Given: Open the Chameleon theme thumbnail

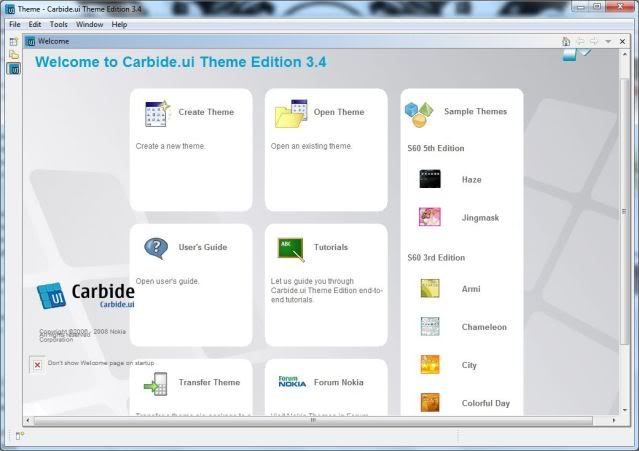Looking at the screenshot, I should click(x=430, y=326).
